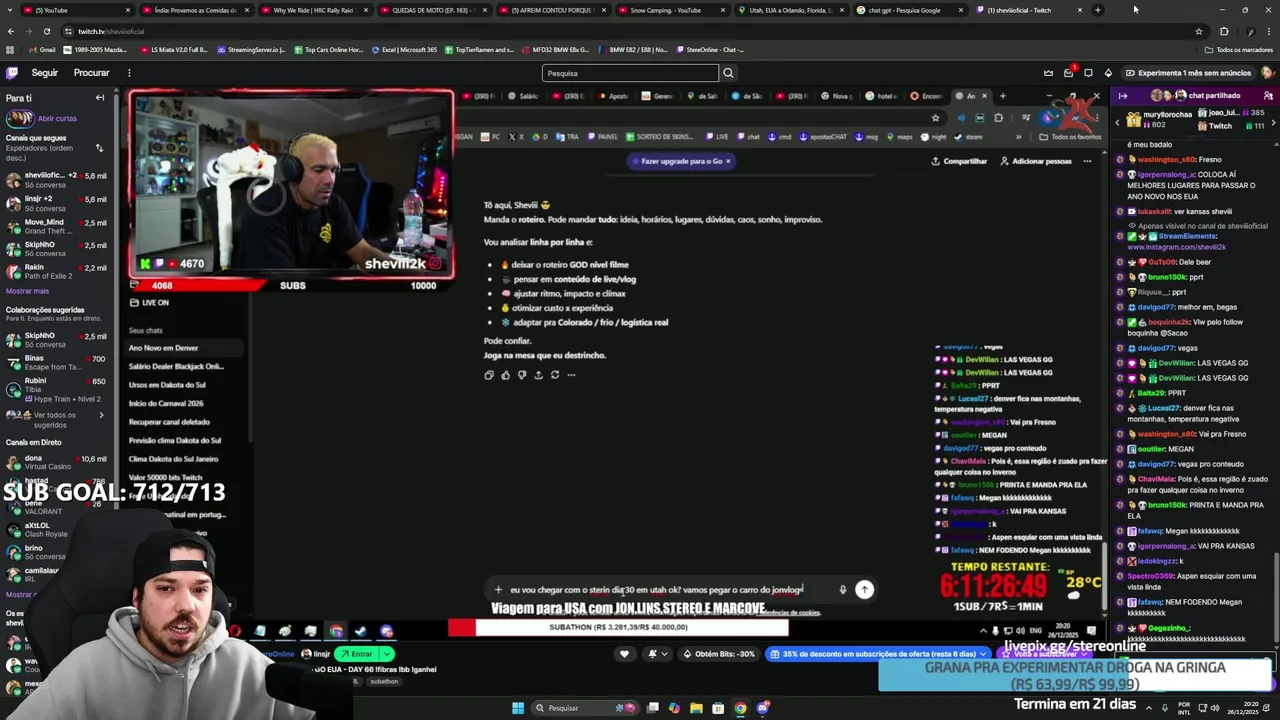Click the ChatGPT microphone dictation icon
1280x720 pixels.
pyautogui.click(x=842, y=590)
